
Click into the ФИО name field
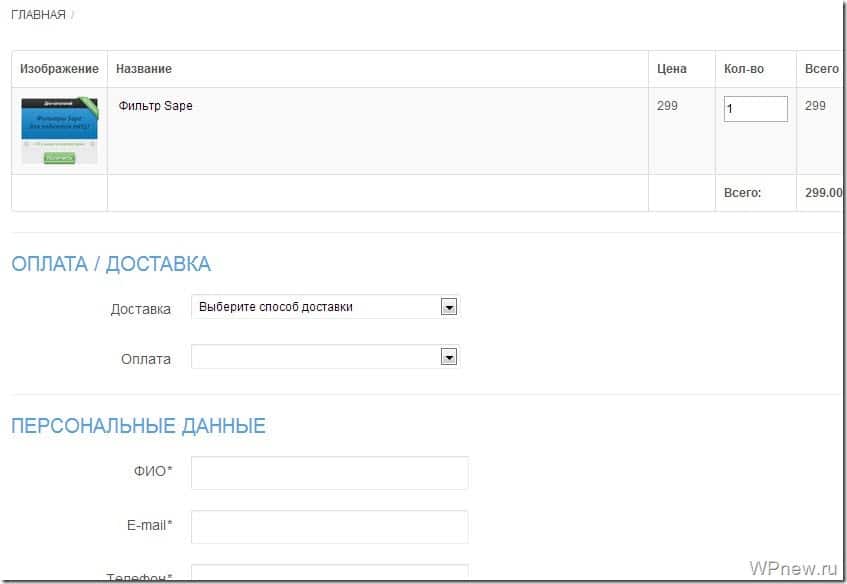click(330, 473)
